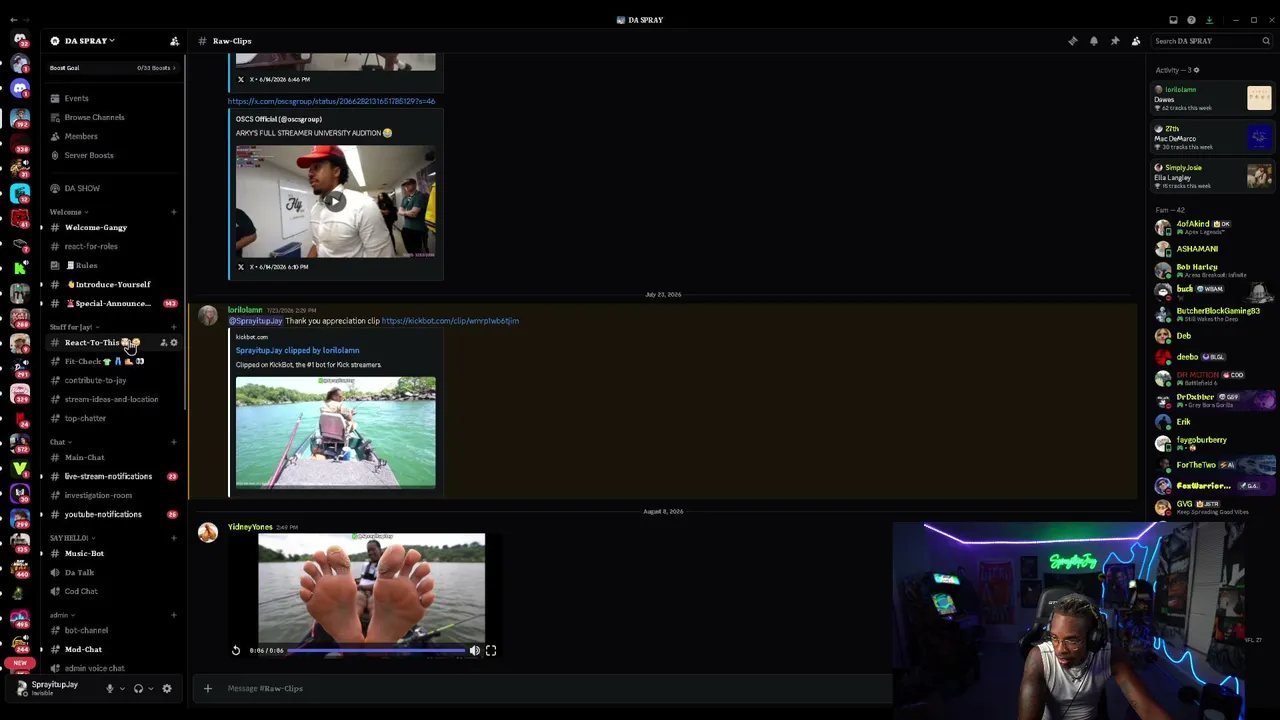The height and width of the screenshot is (720, 1280).
Task: Open notification settings bell icon
Action: tap(1094, 41)
